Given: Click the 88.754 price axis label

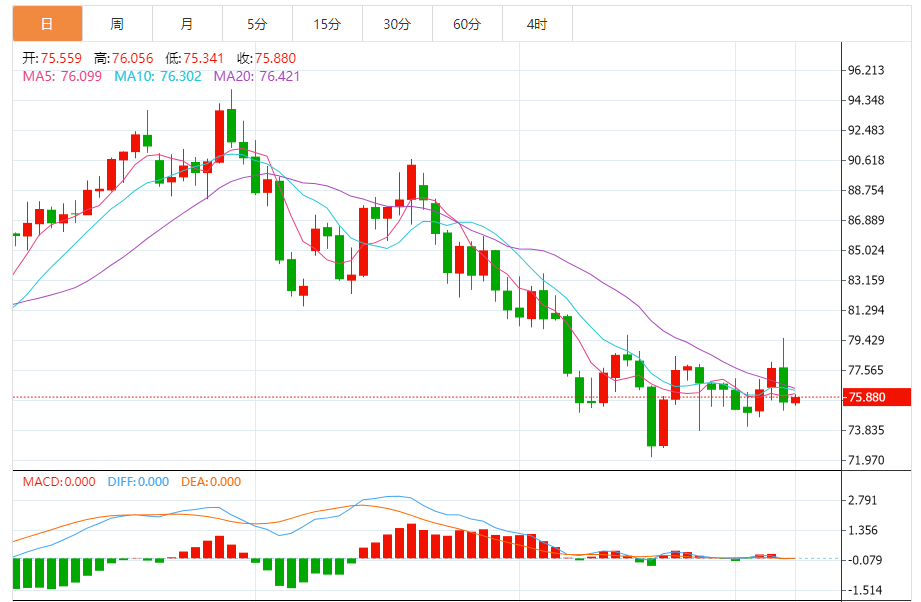Looking at the screenshot, I should click(866, 190).
